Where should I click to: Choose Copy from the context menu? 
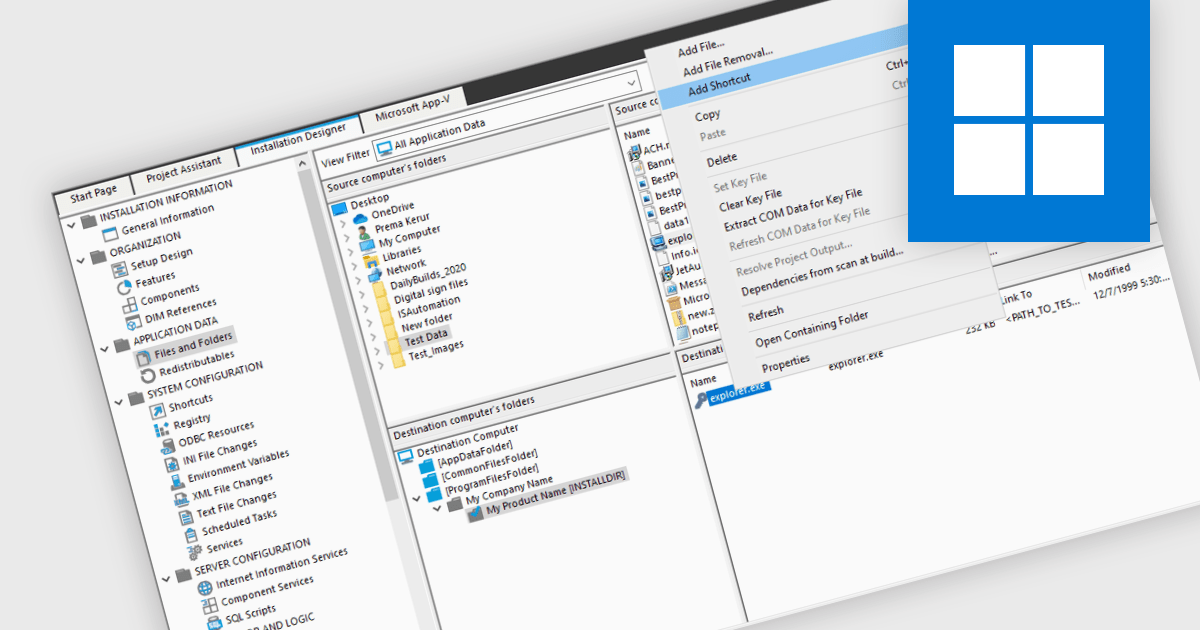[x=707, y=115]
